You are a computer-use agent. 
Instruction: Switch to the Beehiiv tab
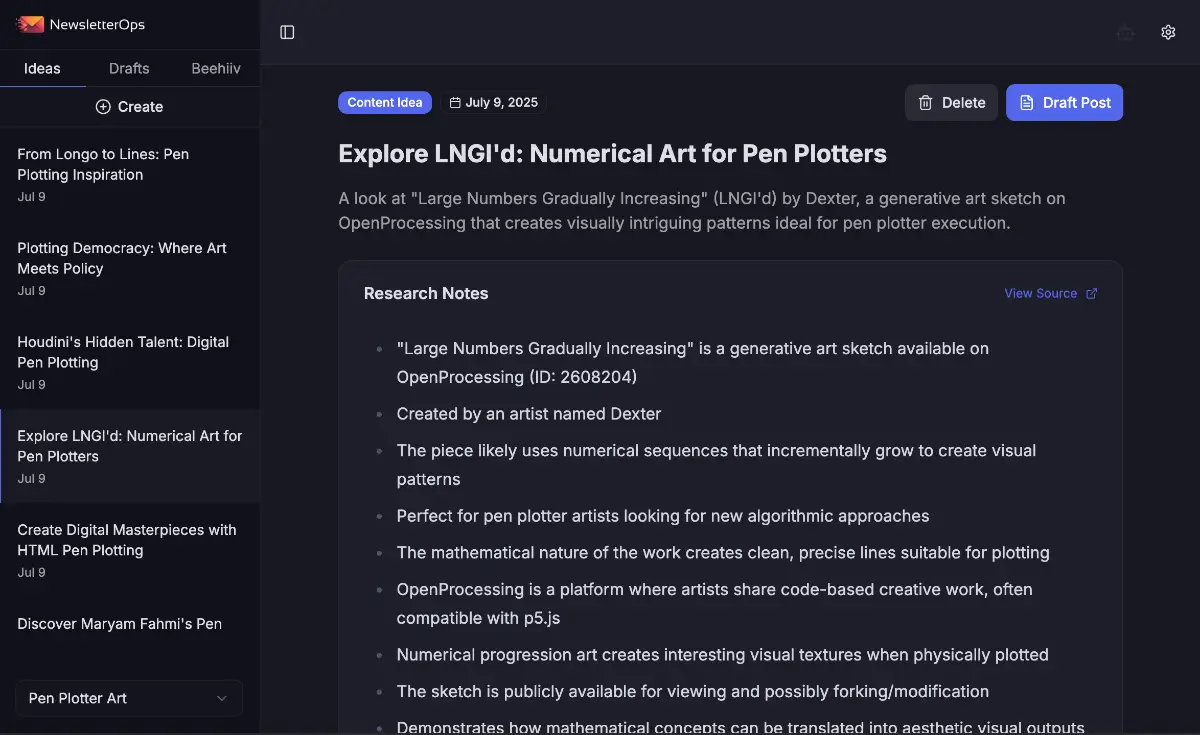click(216, 68)
